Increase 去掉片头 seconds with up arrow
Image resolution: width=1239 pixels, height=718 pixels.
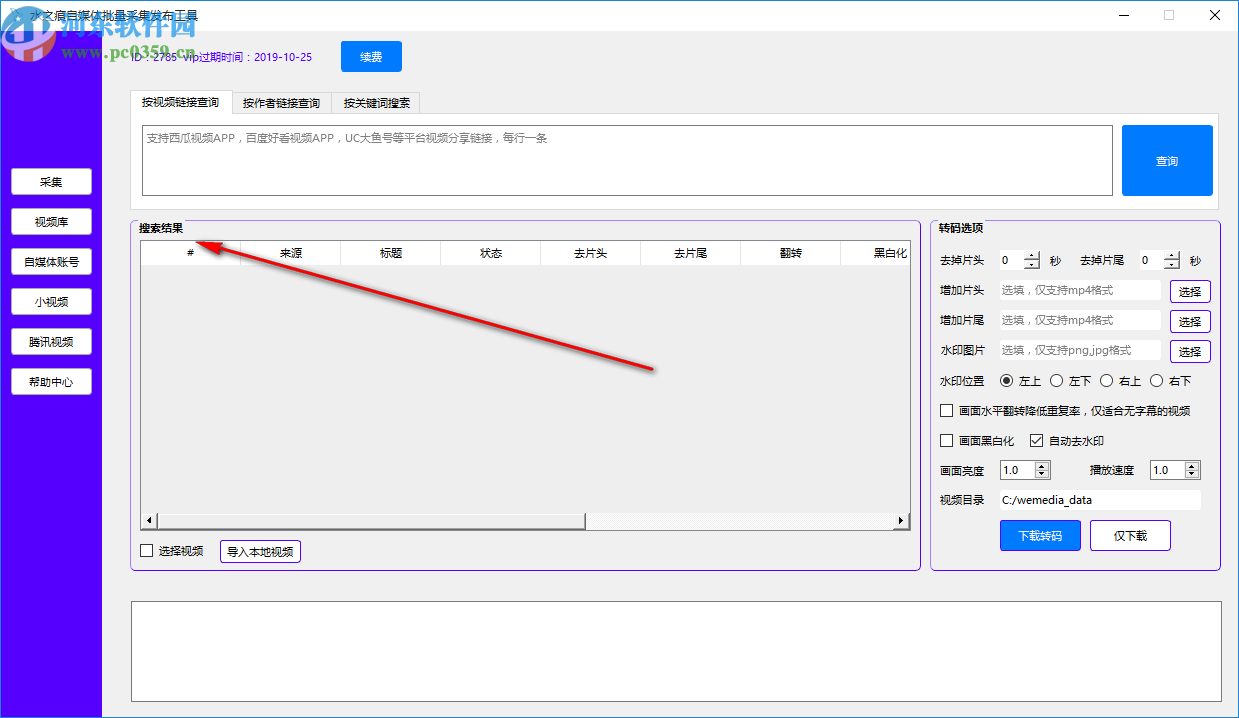tap(1033, 256)
